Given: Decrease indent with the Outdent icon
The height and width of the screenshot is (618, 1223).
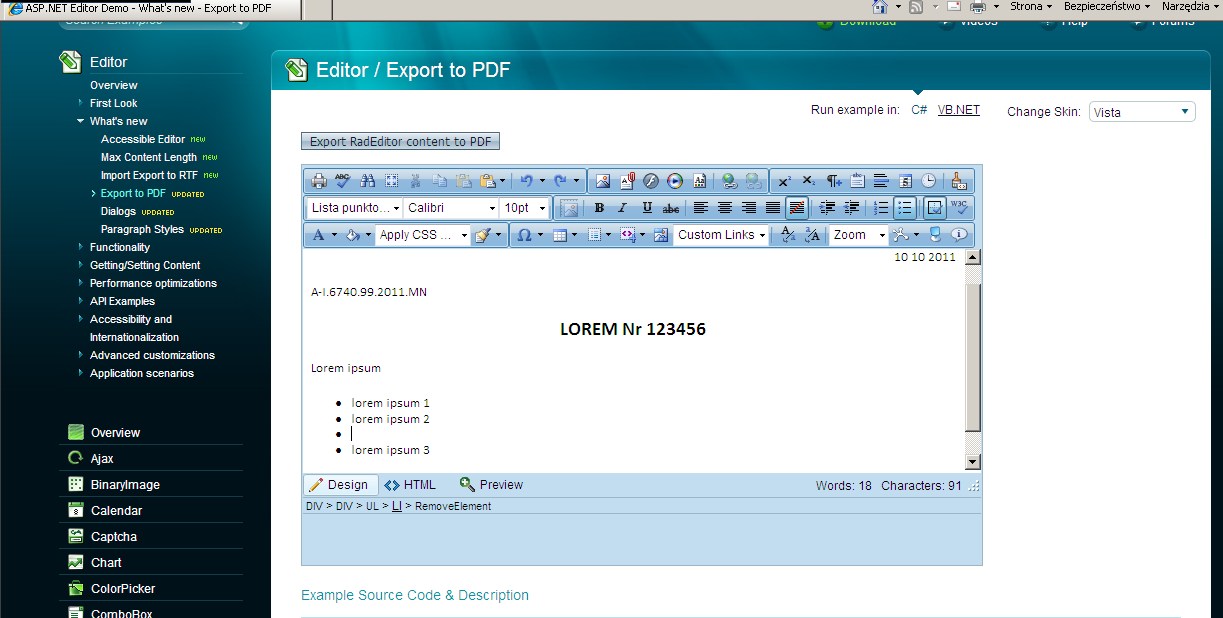Looking at the screenshot, I should coord(852,208).
